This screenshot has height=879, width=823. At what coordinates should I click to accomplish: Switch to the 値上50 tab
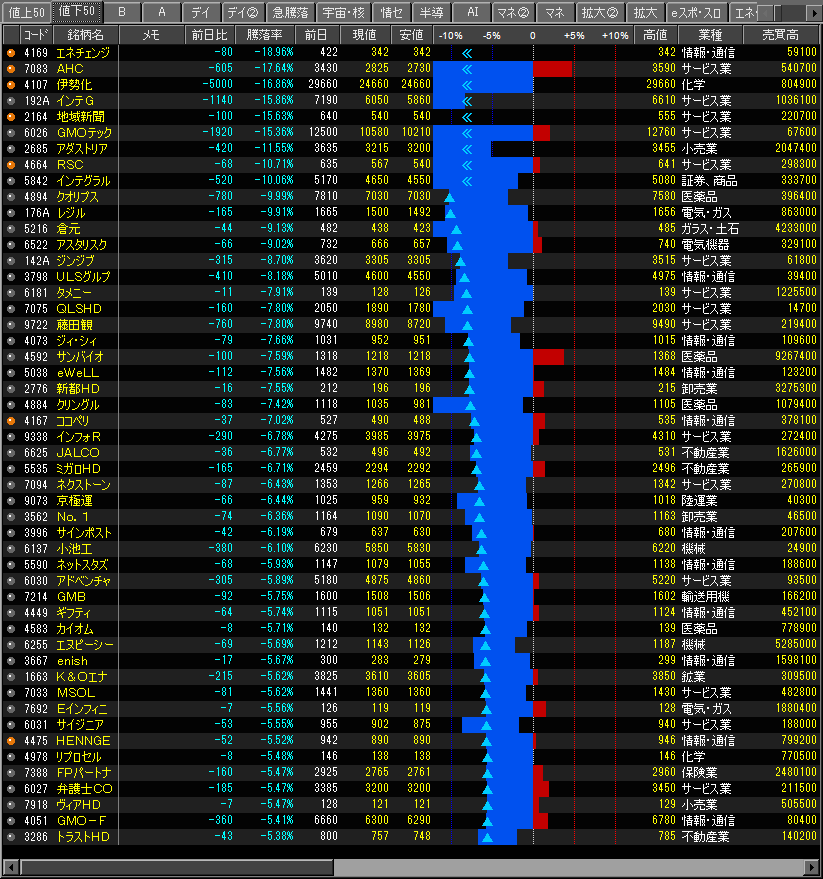point(25,12)
